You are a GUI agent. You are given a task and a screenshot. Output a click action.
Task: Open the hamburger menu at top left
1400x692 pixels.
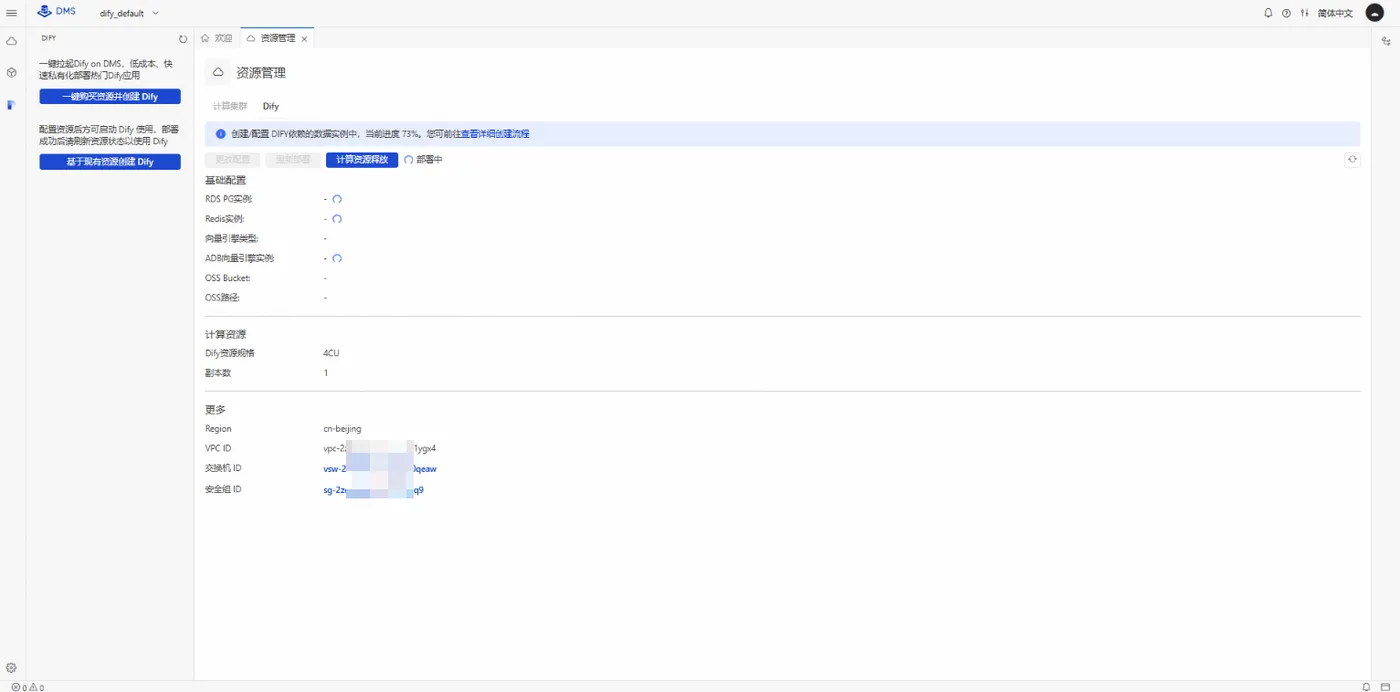[x=11, y=13]
